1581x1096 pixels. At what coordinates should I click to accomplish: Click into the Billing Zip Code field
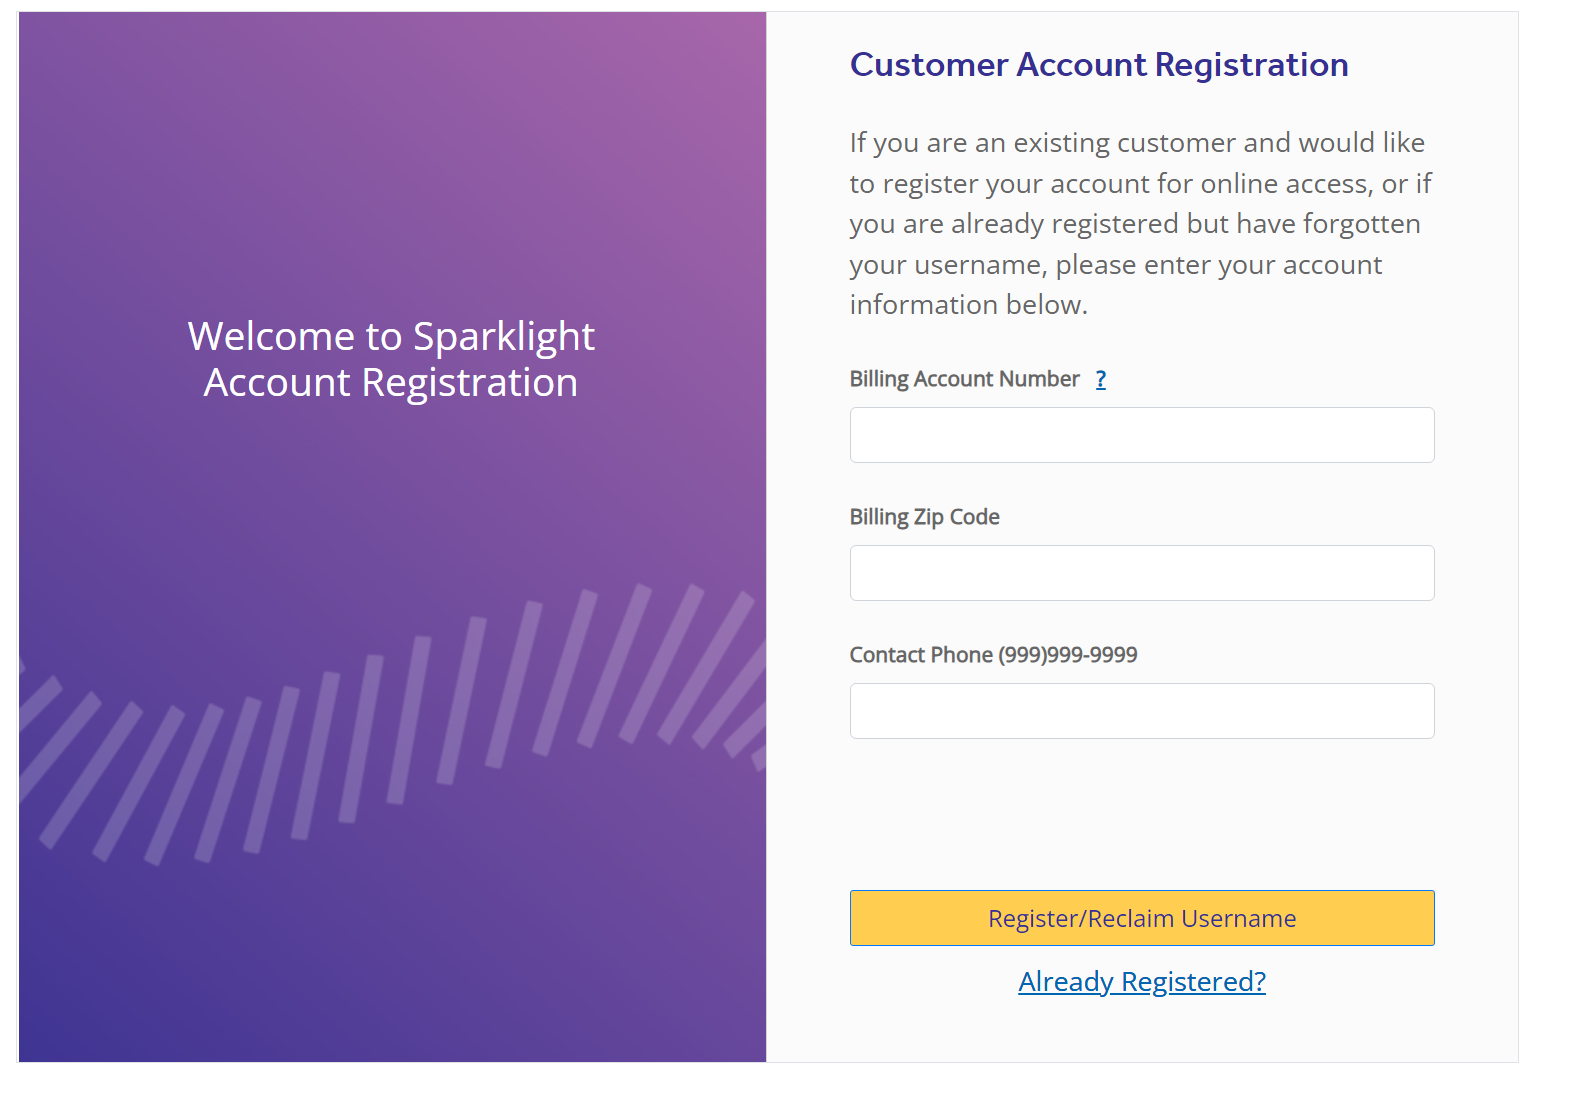(1141, 573)
